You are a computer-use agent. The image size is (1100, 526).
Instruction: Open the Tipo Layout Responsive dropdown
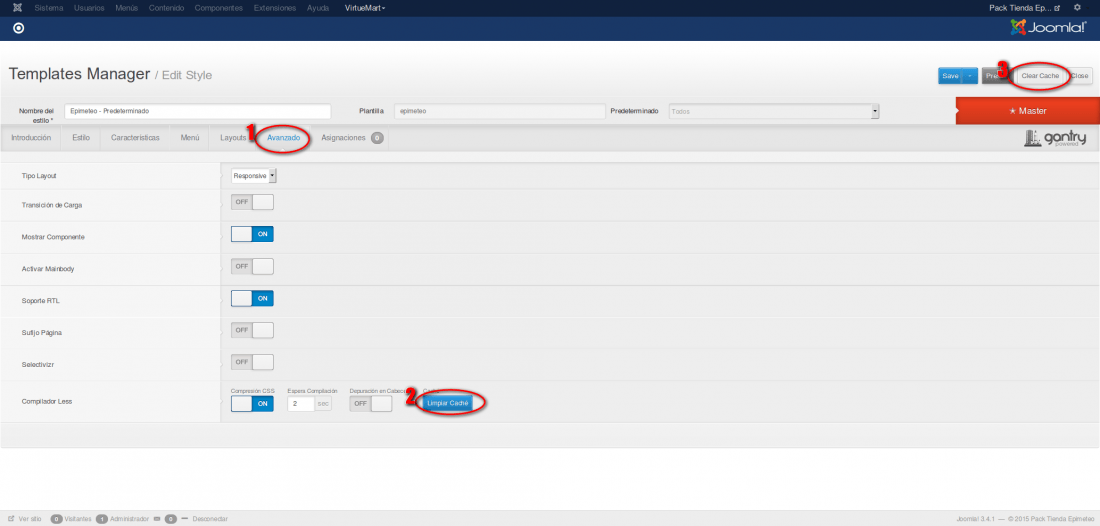(254, 175)
